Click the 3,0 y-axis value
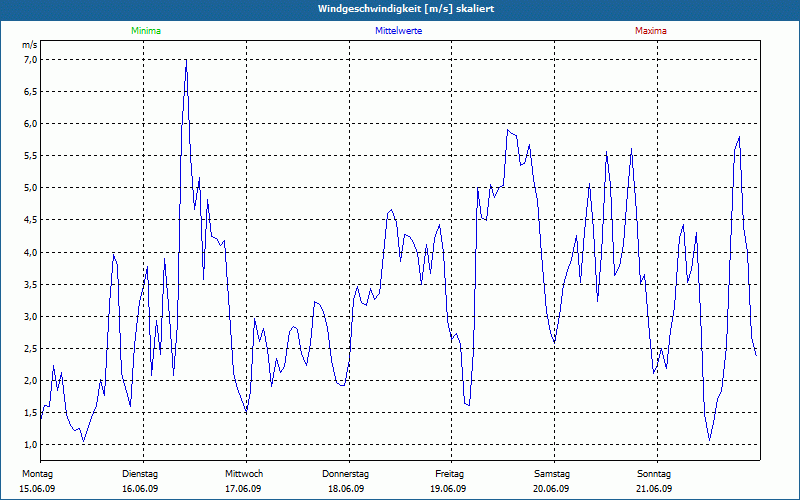Image resolution: width=800 pixels, height=500 pixels. point(31,317)
